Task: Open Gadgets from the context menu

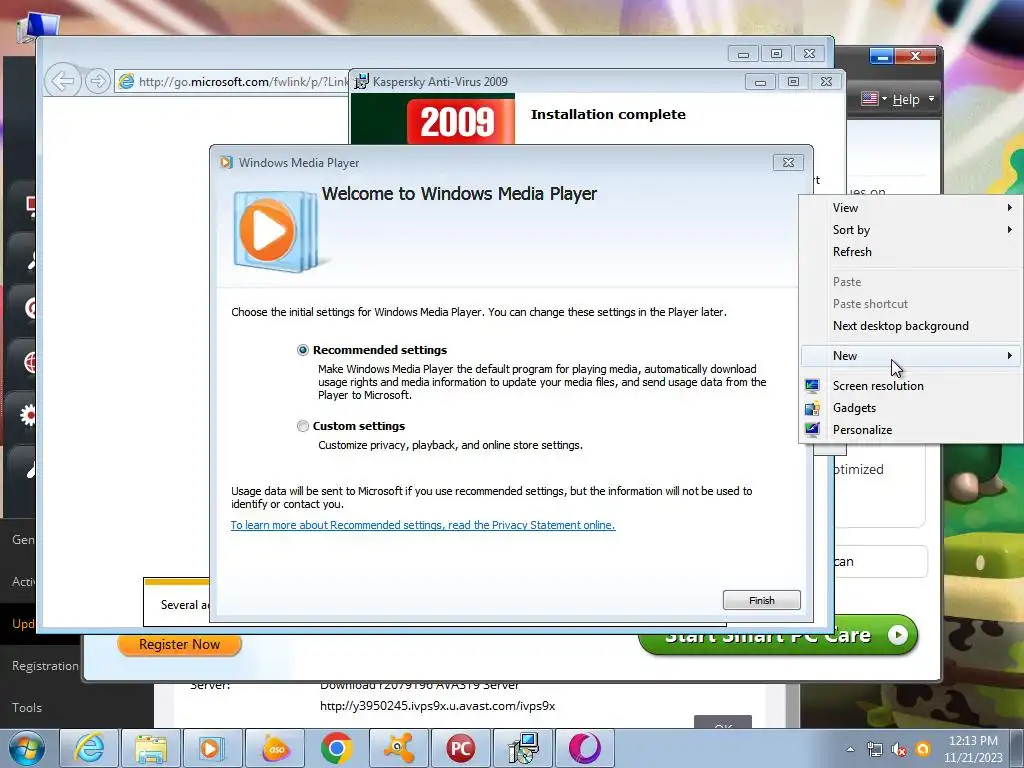Action: pos(911,408)
